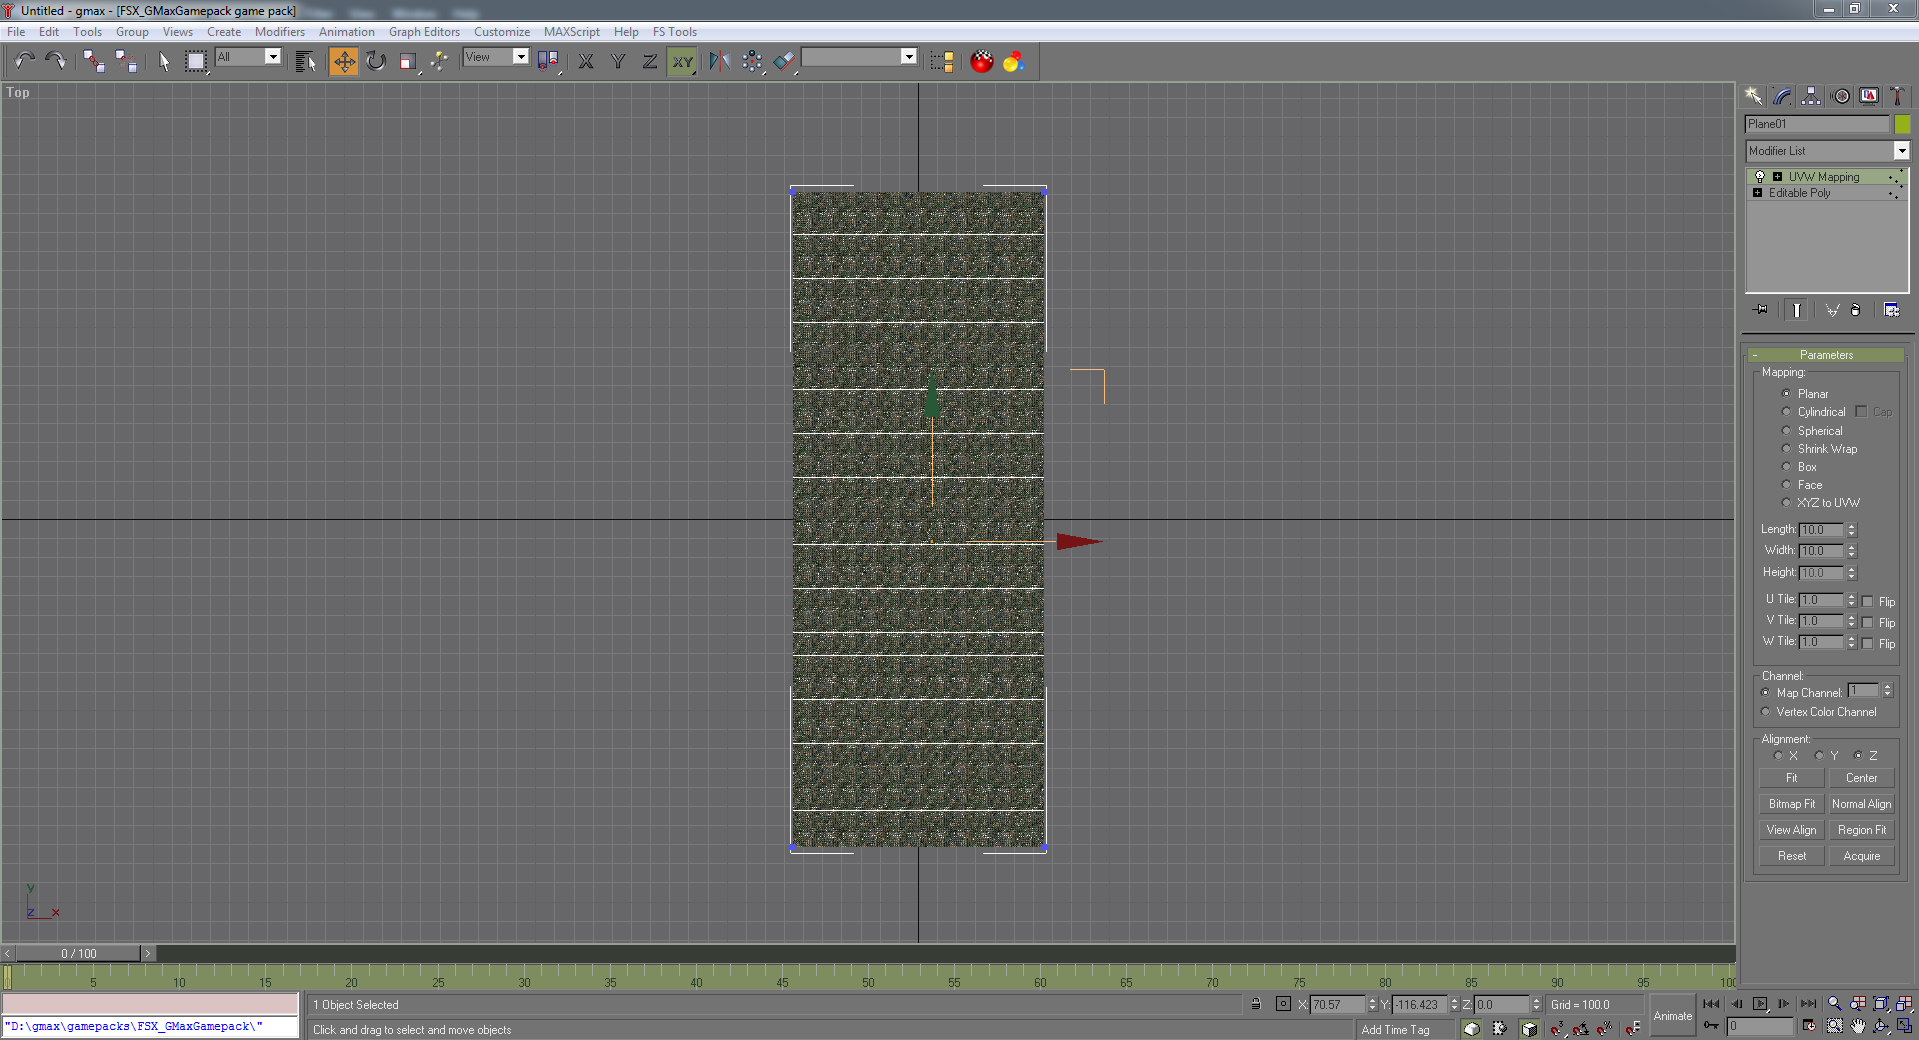Select the Rotate tool in toolbar

coord(375,62)
